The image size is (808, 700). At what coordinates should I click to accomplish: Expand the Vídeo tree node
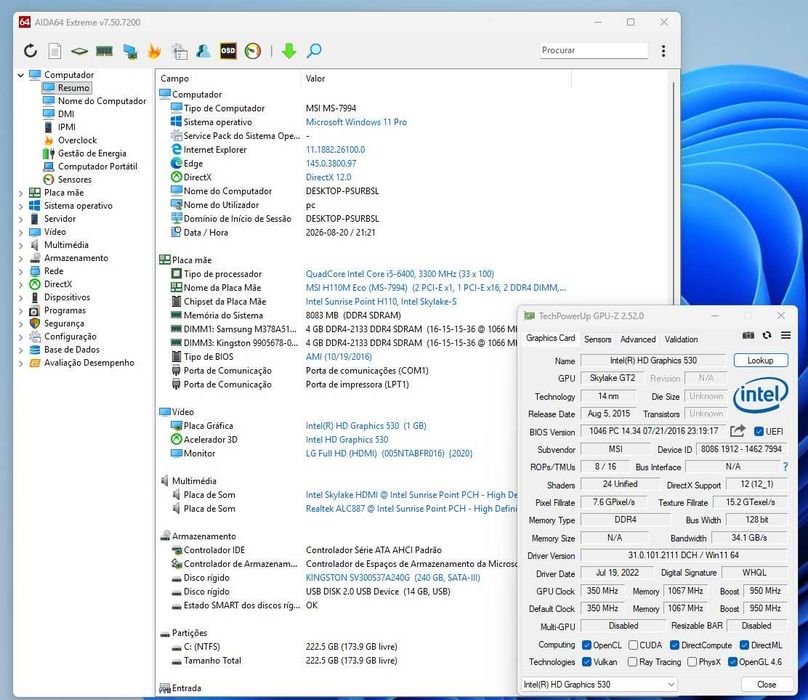pos(21,232)
